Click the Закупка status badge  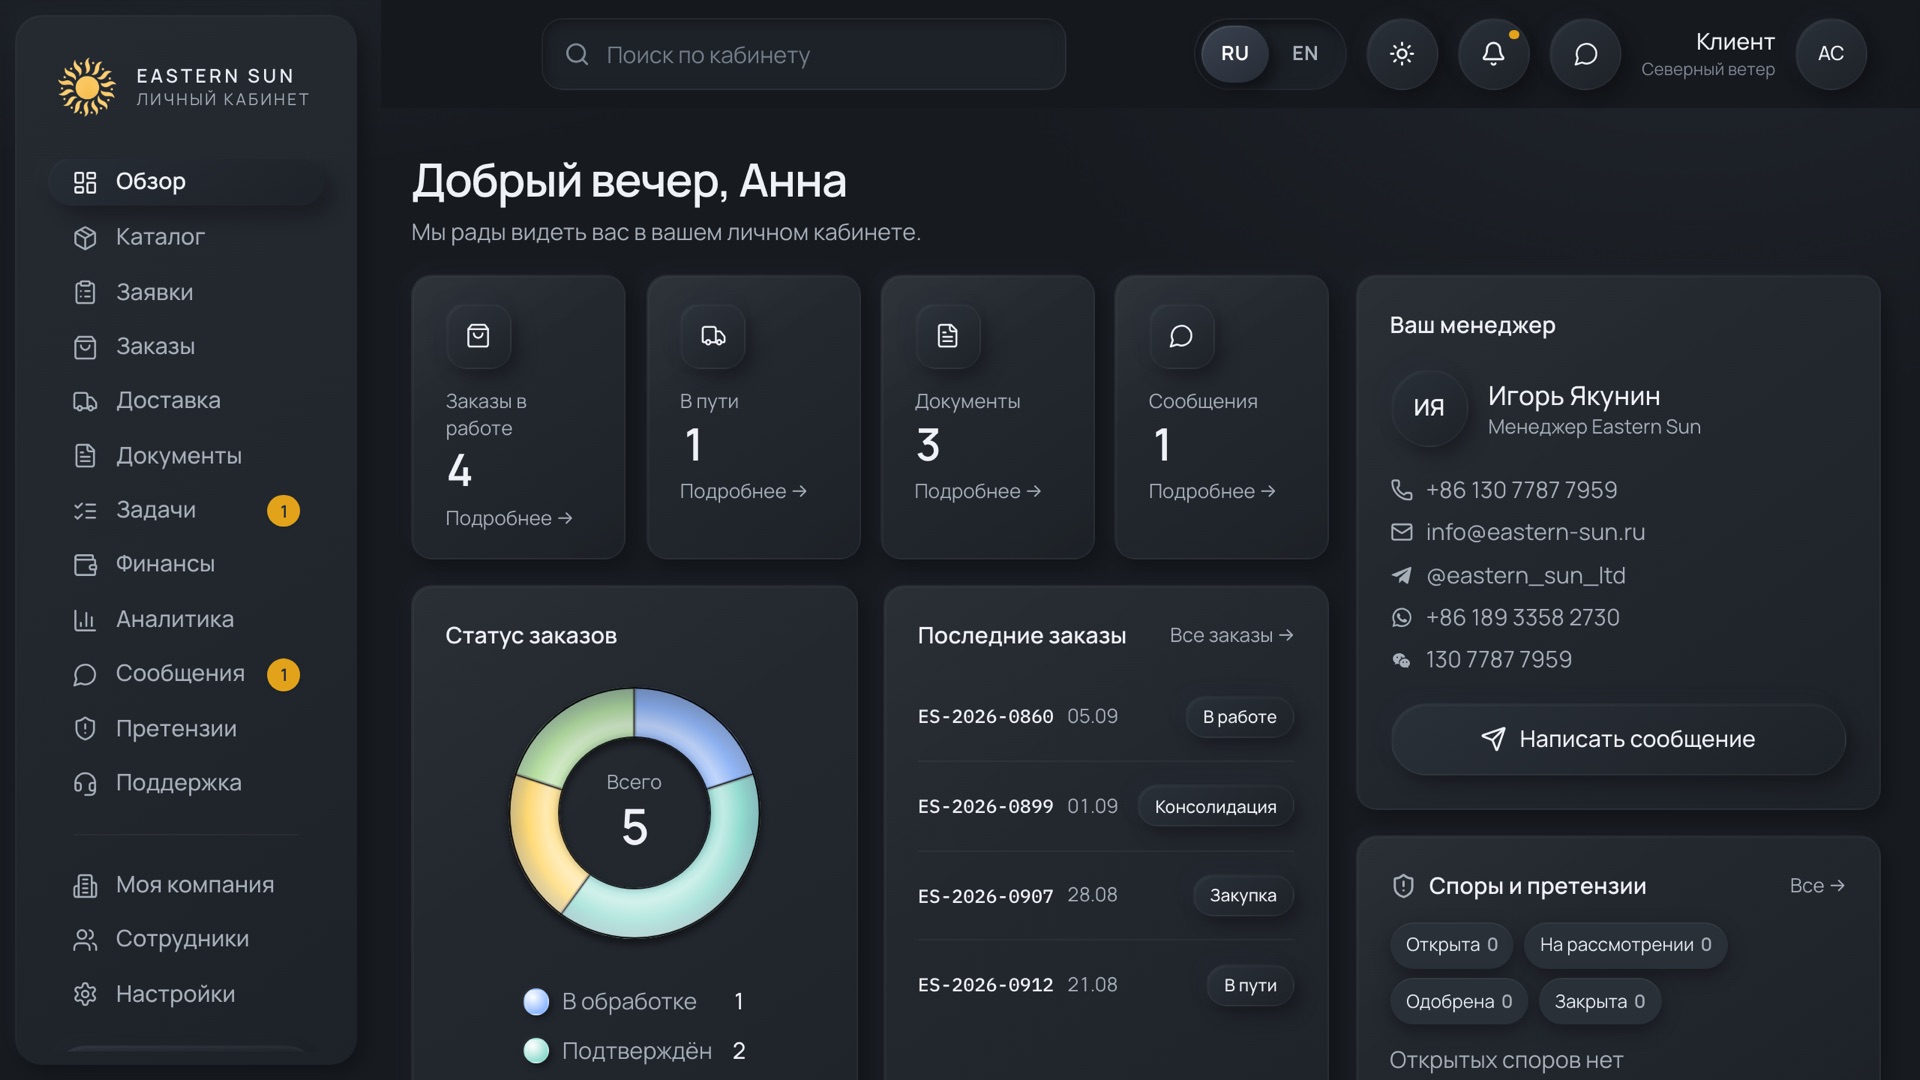coord(1243,896)
